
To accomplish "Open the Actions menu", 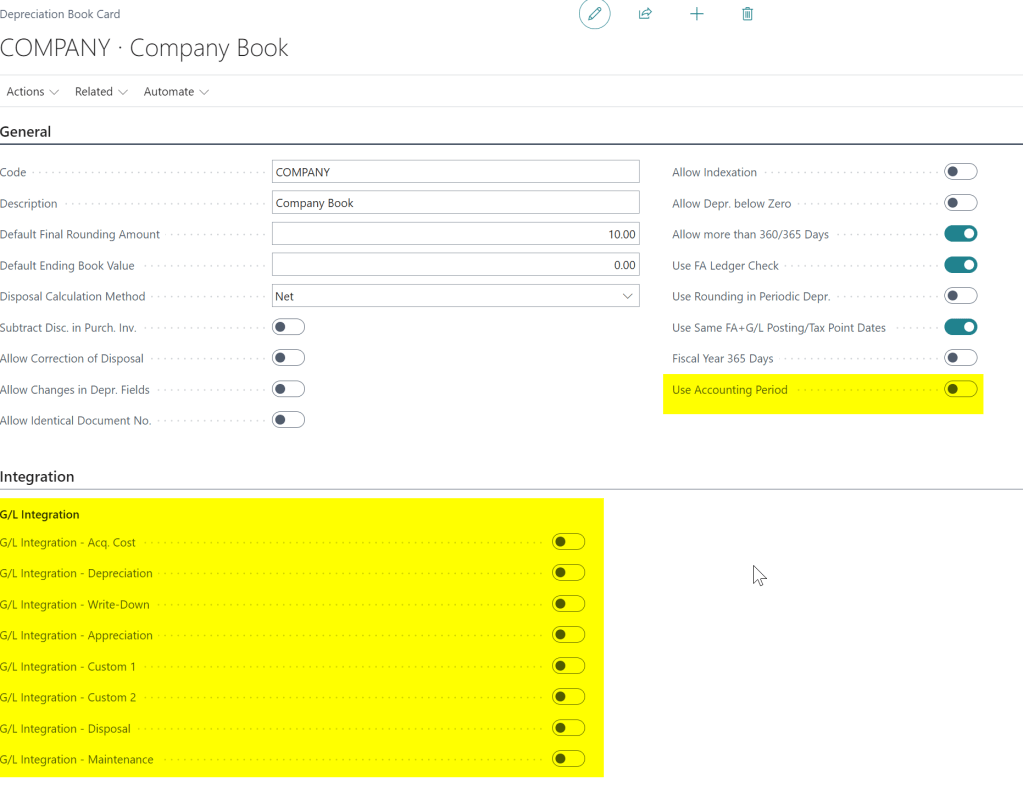I will (x=32, y=91).
